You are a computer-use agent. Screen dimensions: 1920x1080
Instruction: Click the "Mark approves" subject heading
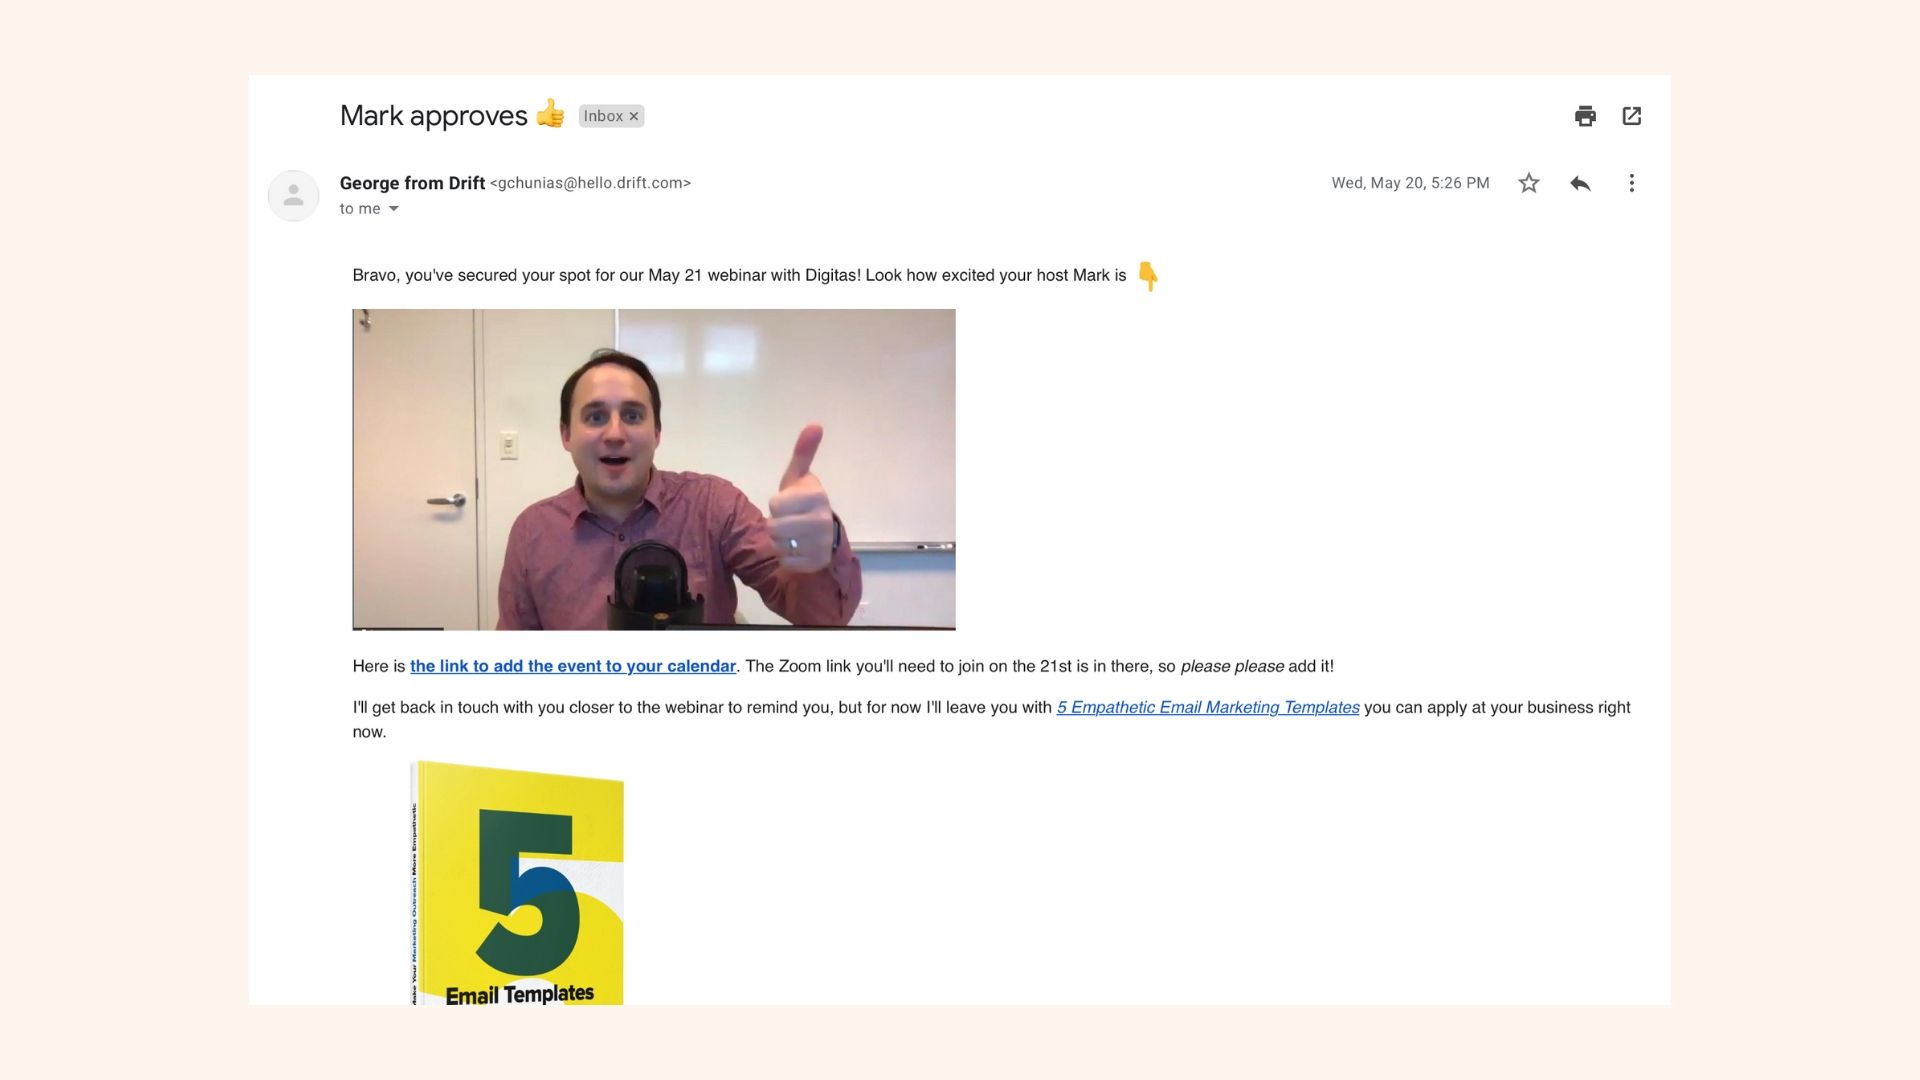tap(433, 116)
